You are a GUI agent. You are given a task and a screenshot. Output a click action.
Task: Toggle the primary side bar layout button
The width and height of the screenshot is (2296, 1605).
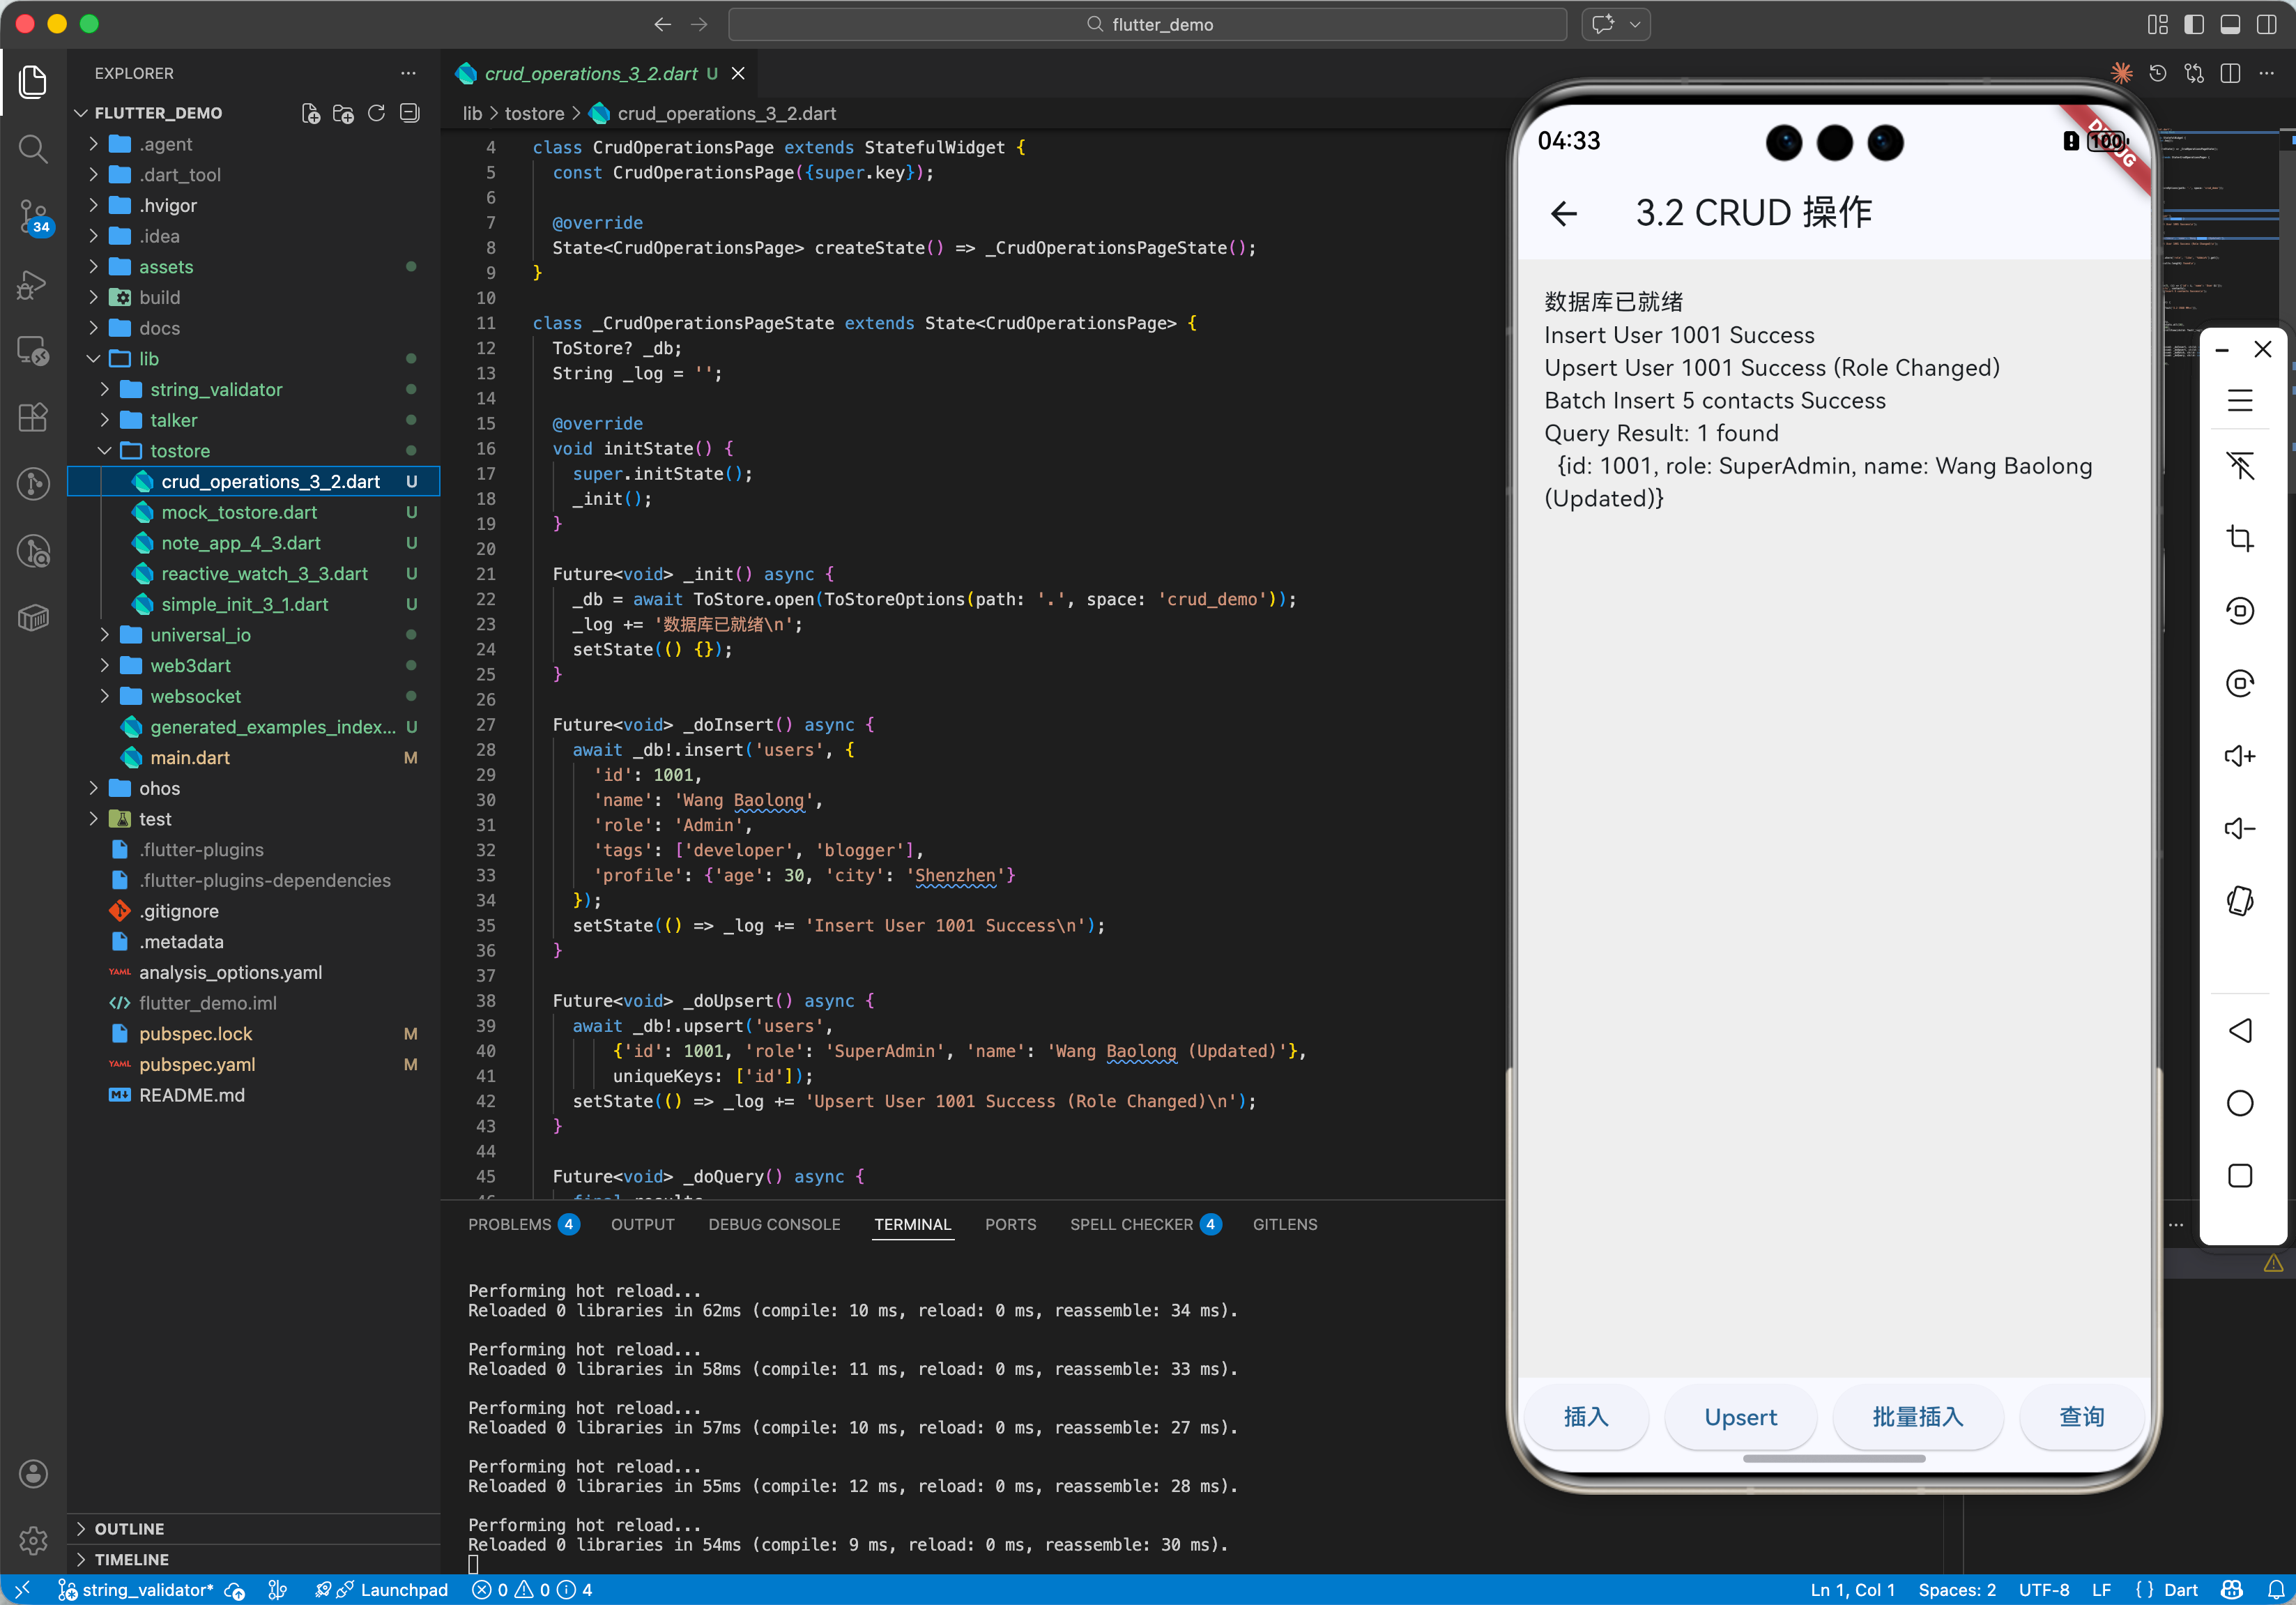[2194, 24]
